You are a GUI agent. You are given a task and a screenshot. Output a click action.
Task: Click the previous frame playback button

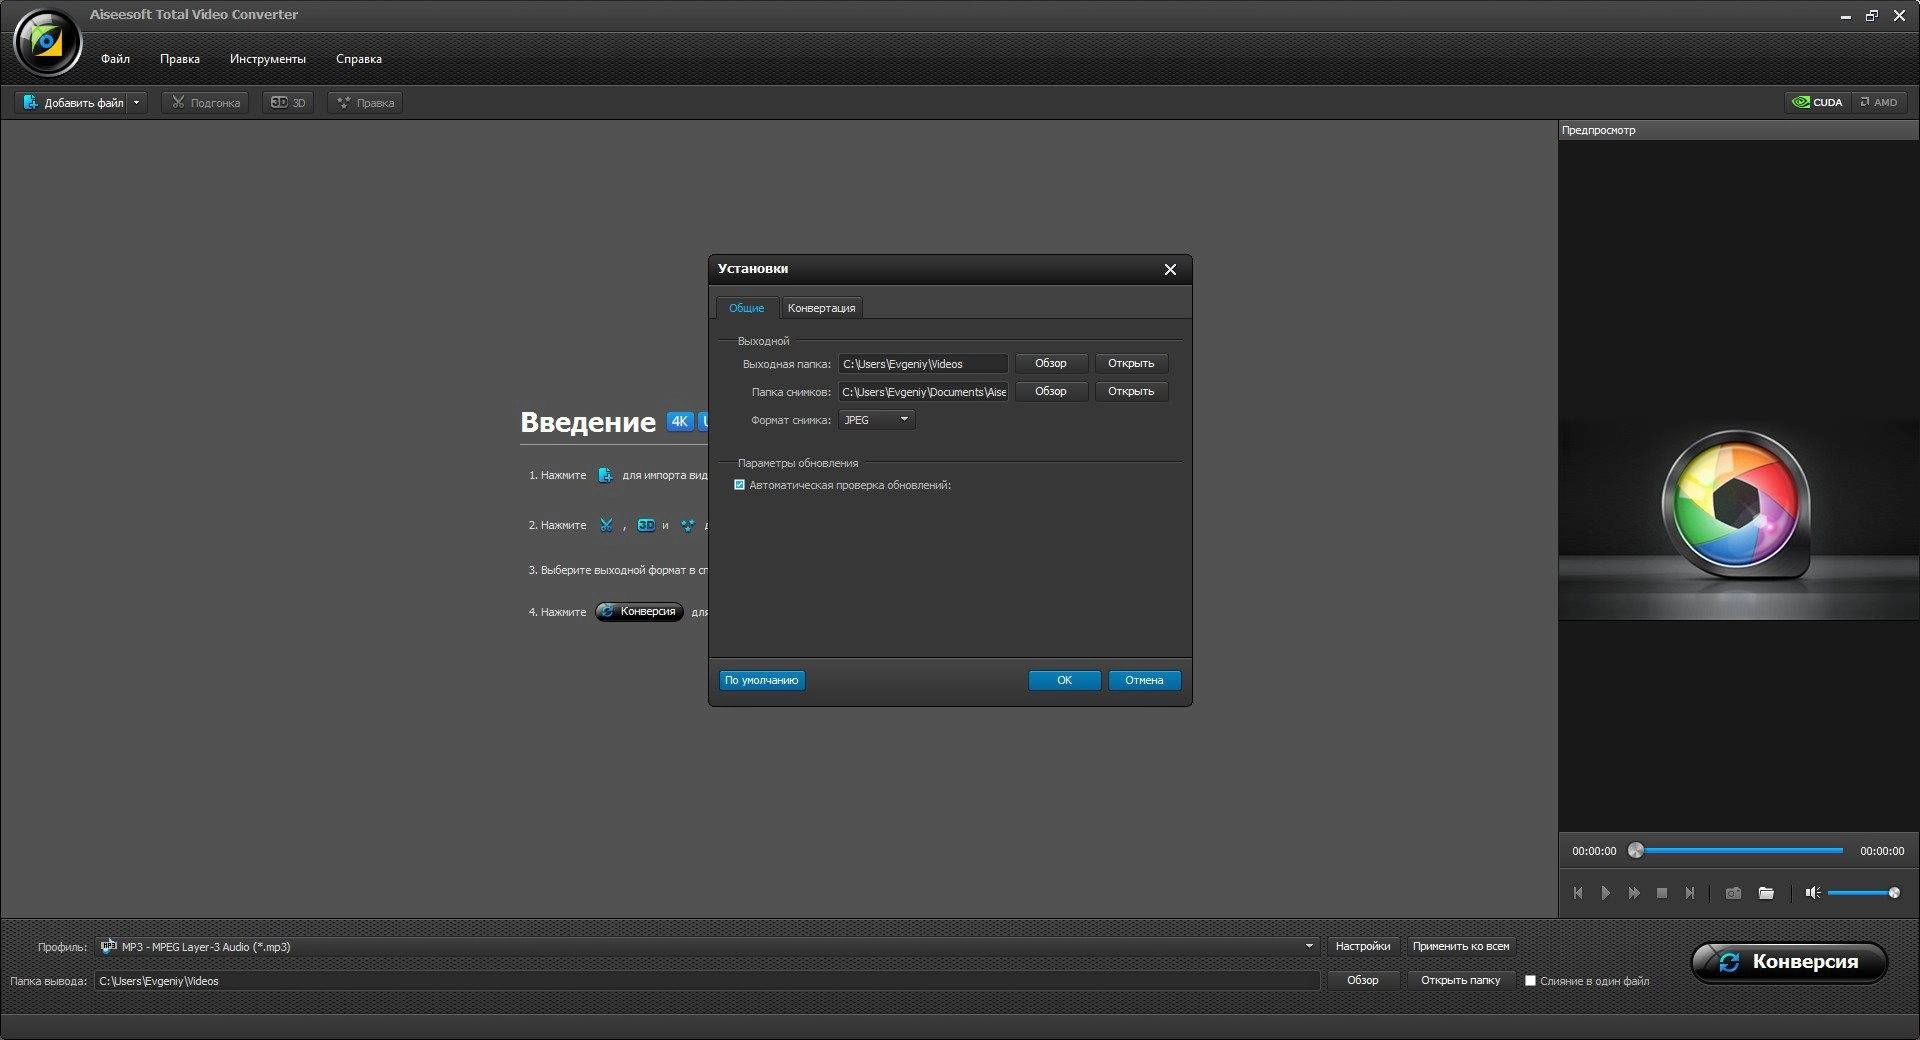point(1578,893)
